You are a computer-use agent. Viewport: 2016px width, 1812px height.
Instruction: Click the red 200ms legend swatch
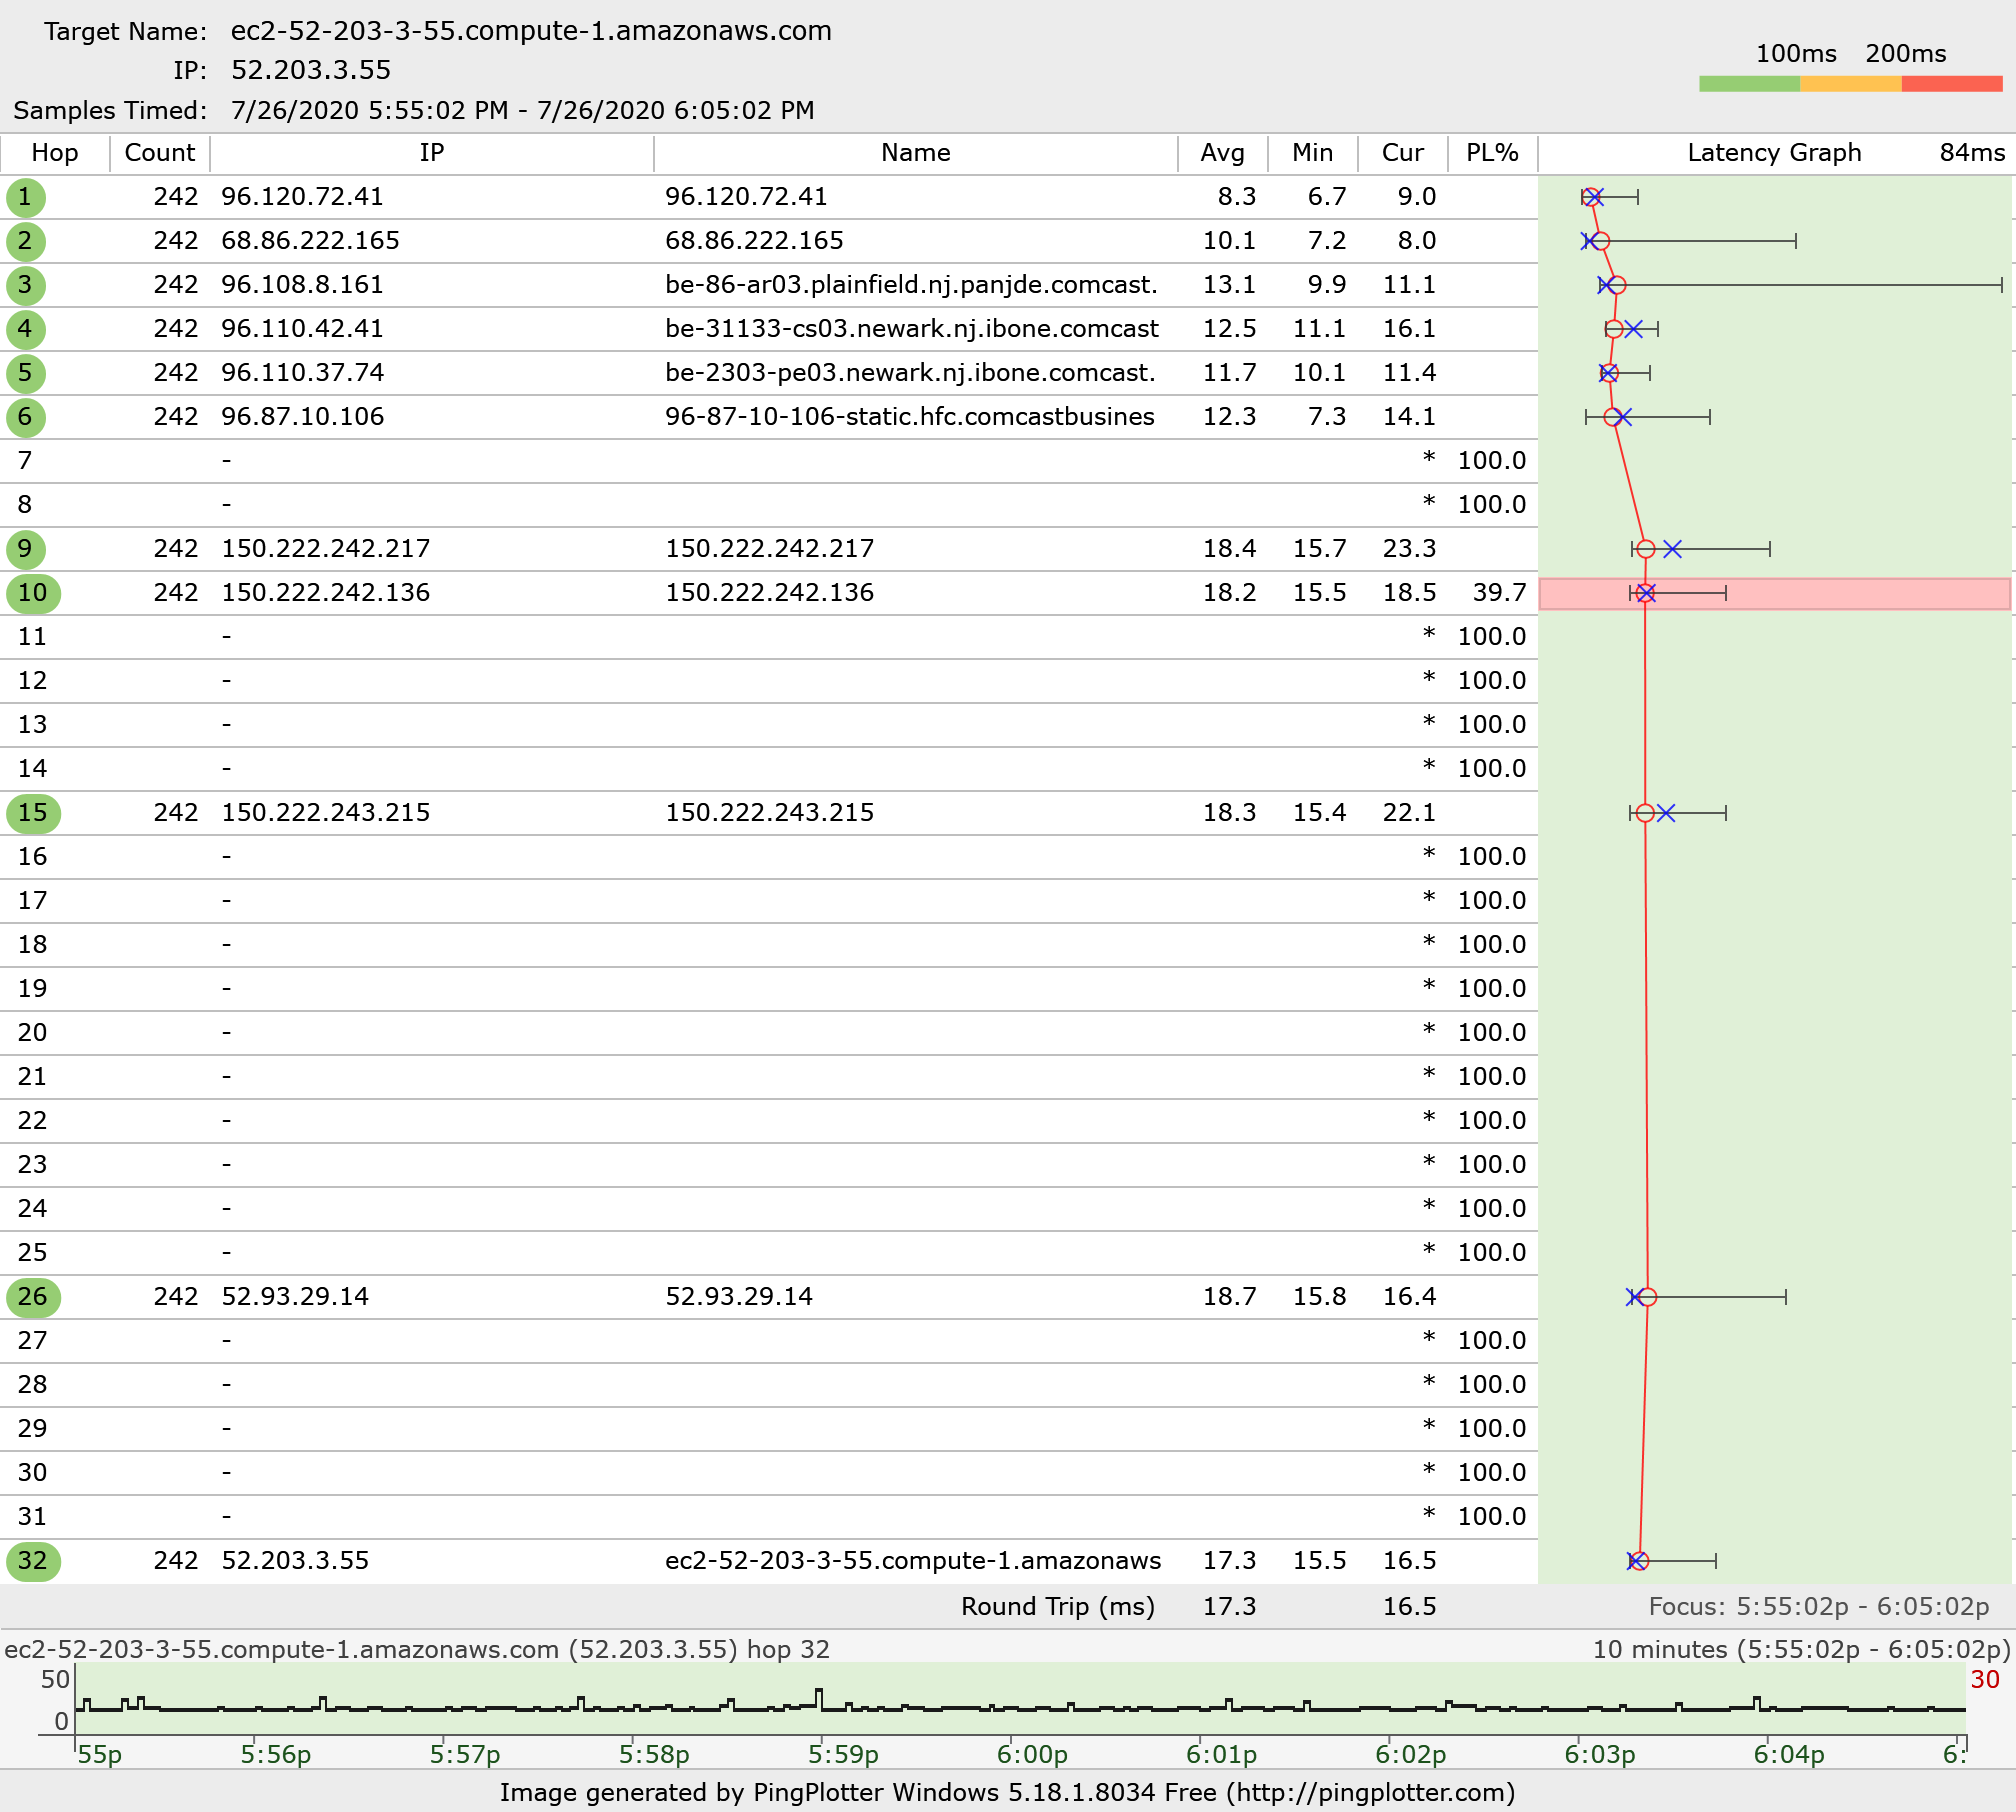(x=1951, y=84)
